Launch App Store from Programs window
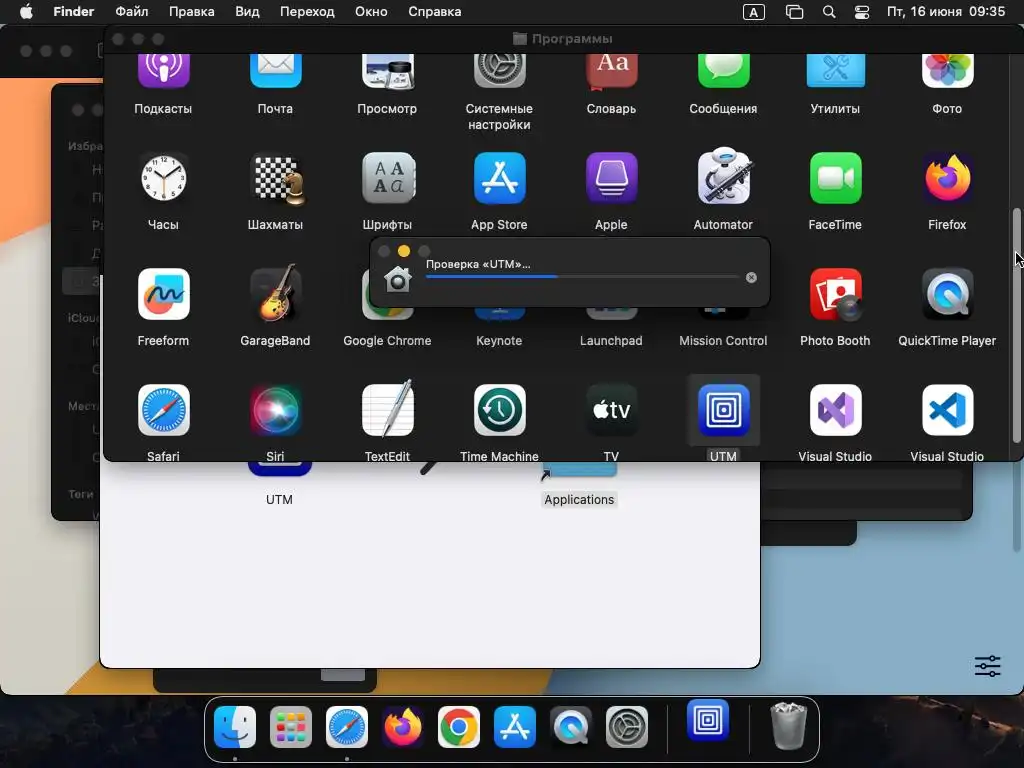The width and height of the screenshot is (1024, 768). pyautogui.click(x=500, y=178)
